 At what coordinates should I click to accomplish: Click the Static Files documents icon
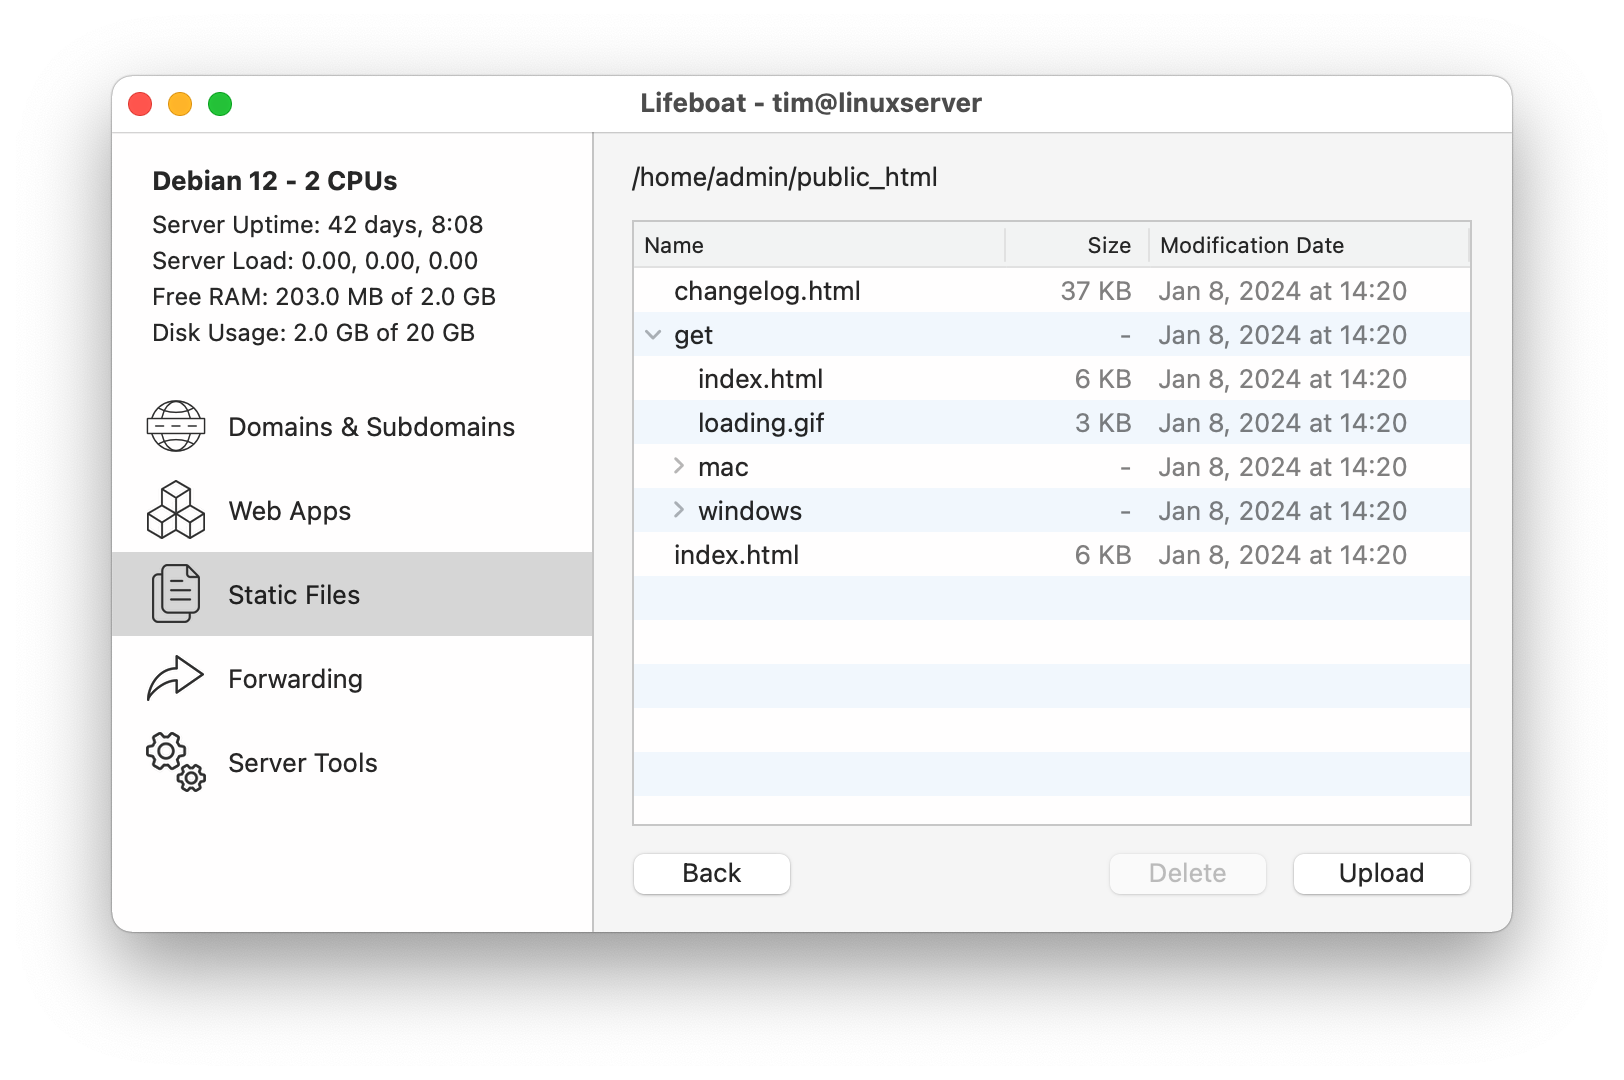coord(176,594)
